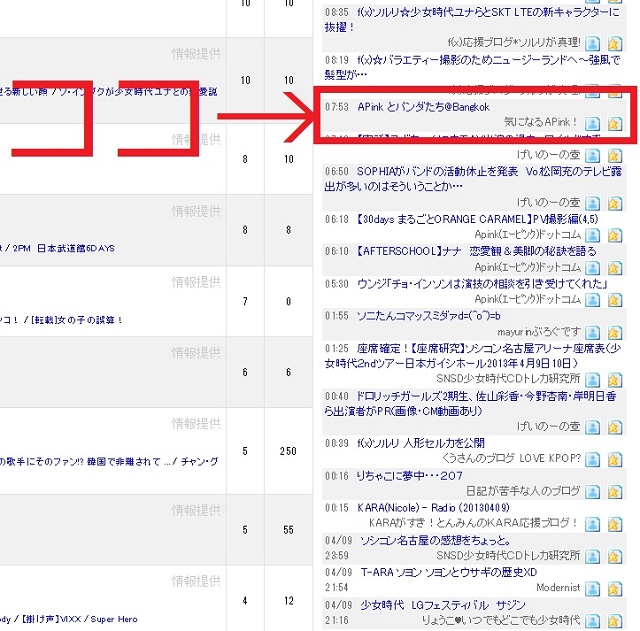Viewport: 640px width, 631px height.
Task: Open the APink とパンダたち@Bangkok article
Action: (423, 107)
